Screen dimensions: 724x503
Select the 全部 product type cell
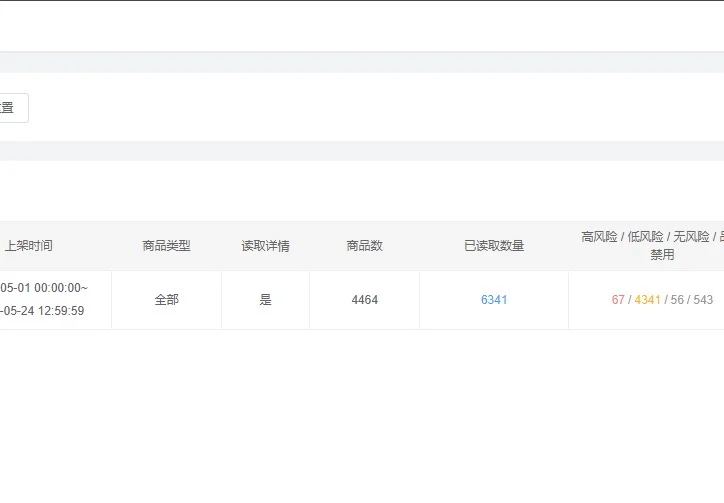(166, 300)
